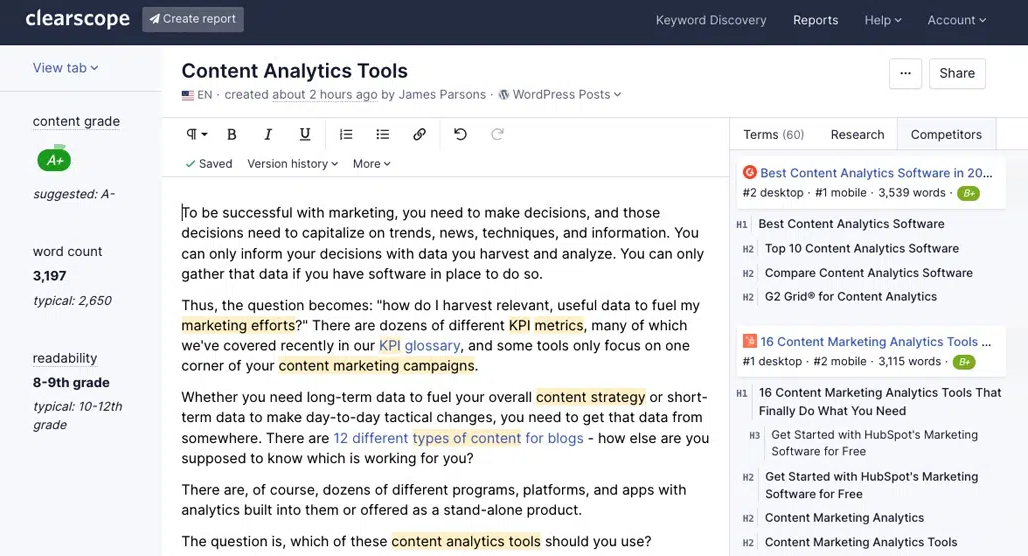Select H2 Content Marketing Analytics Tools heading
This screenshot has height=556, width=1028.
[861, 542]
